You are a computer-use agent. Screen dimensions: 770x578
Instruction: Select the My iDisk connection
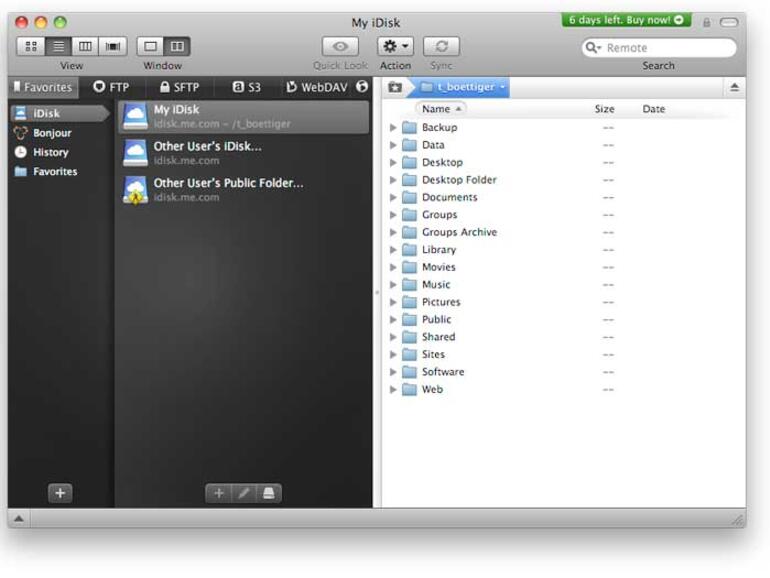coord(244,116)
